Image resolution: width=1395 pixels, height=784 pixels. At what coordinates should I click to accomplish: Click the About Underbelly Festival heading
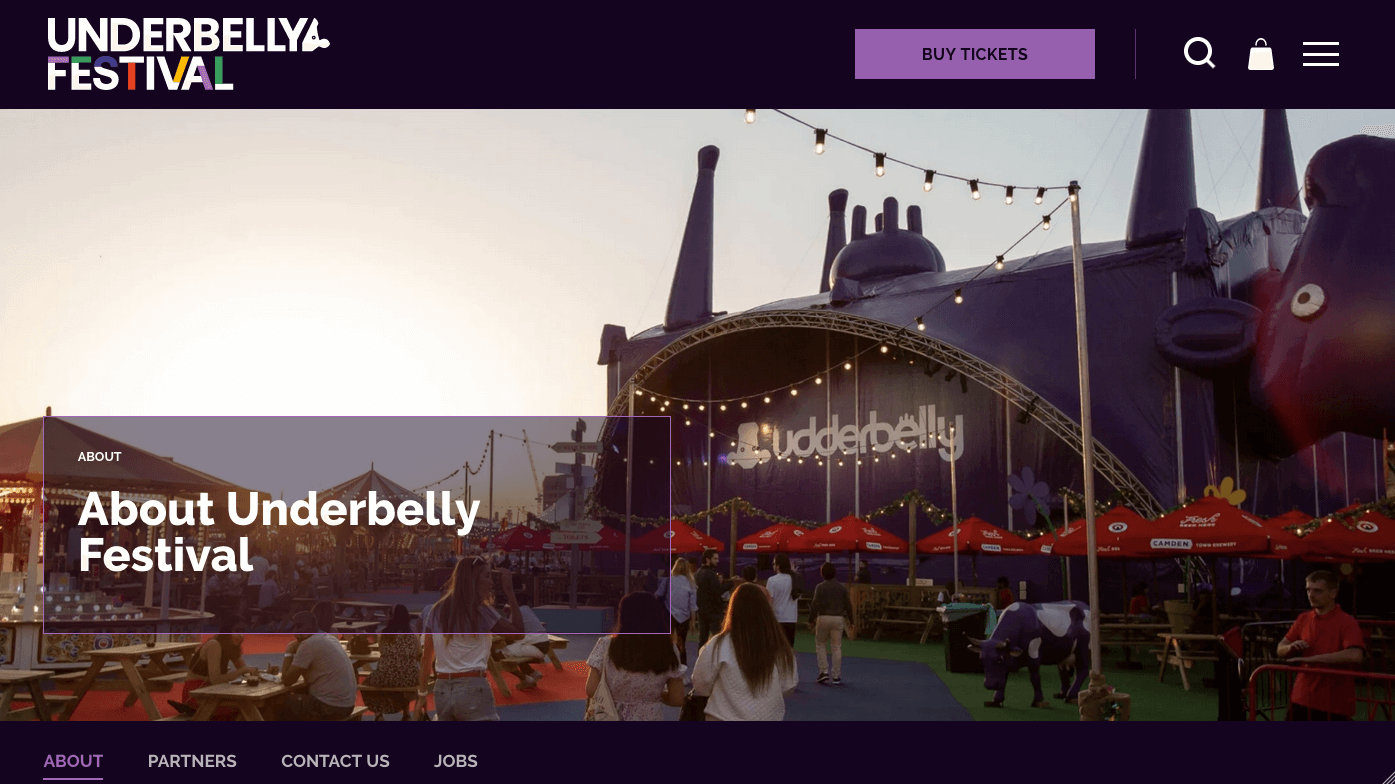(279, 532)
